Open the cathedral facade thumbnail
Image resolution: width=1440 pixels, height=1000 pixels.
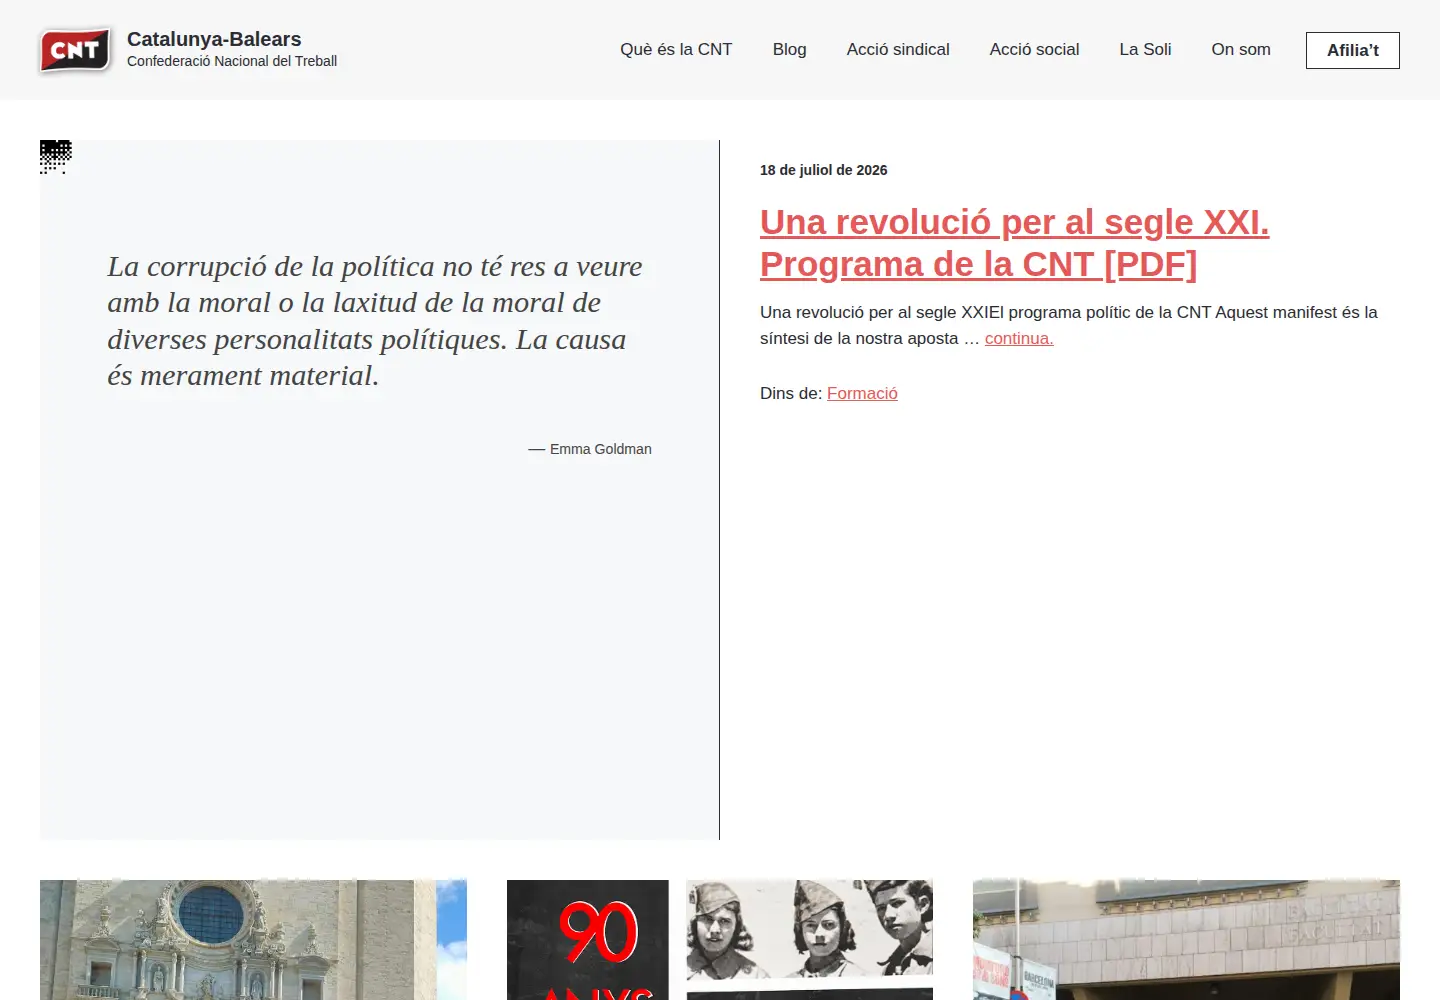pos(253,940)
